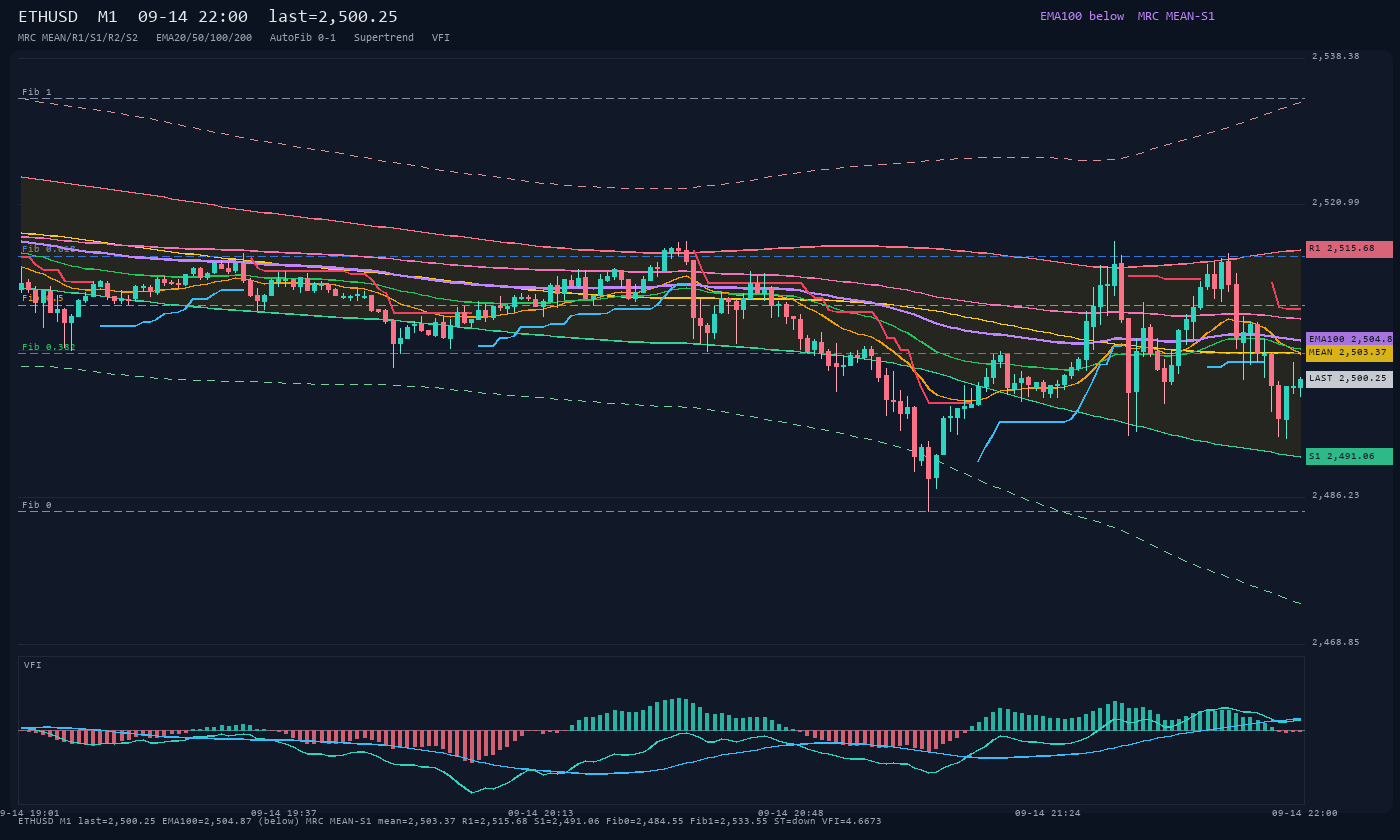
Task: Select the S1 2,491.06 price tag
Action: click(1349, 456)
